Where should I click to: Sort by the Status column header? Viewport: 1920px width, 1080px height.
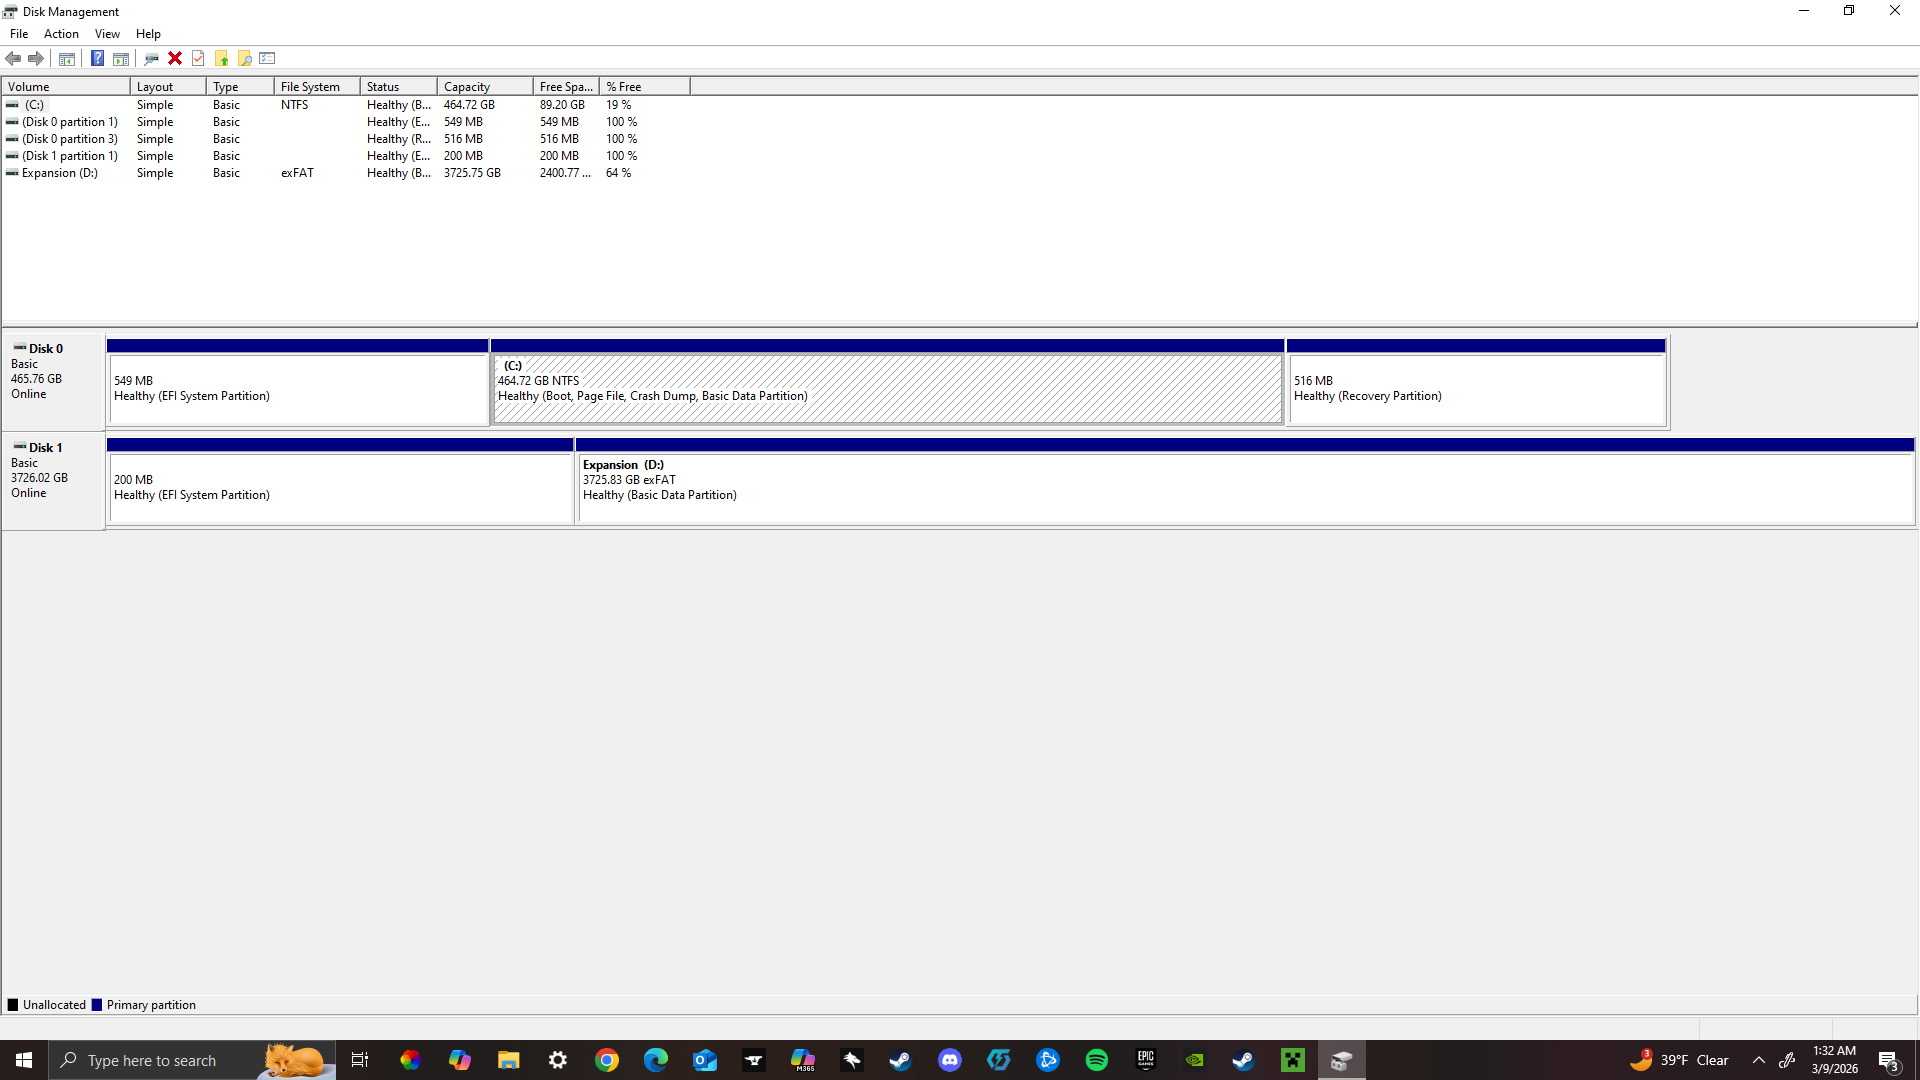point(398,87)
